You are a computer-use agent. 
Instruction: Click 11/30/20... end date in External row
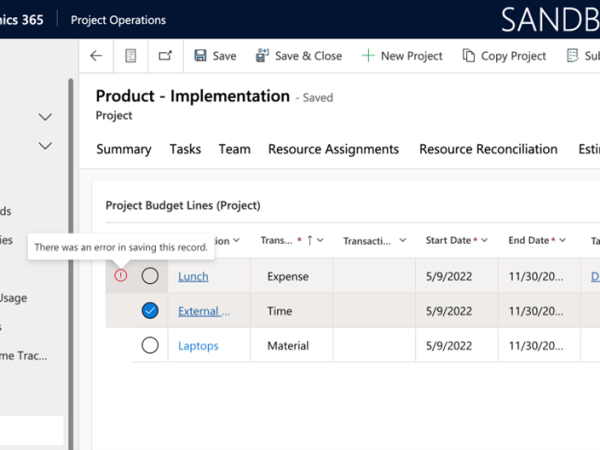click(536, 311)
